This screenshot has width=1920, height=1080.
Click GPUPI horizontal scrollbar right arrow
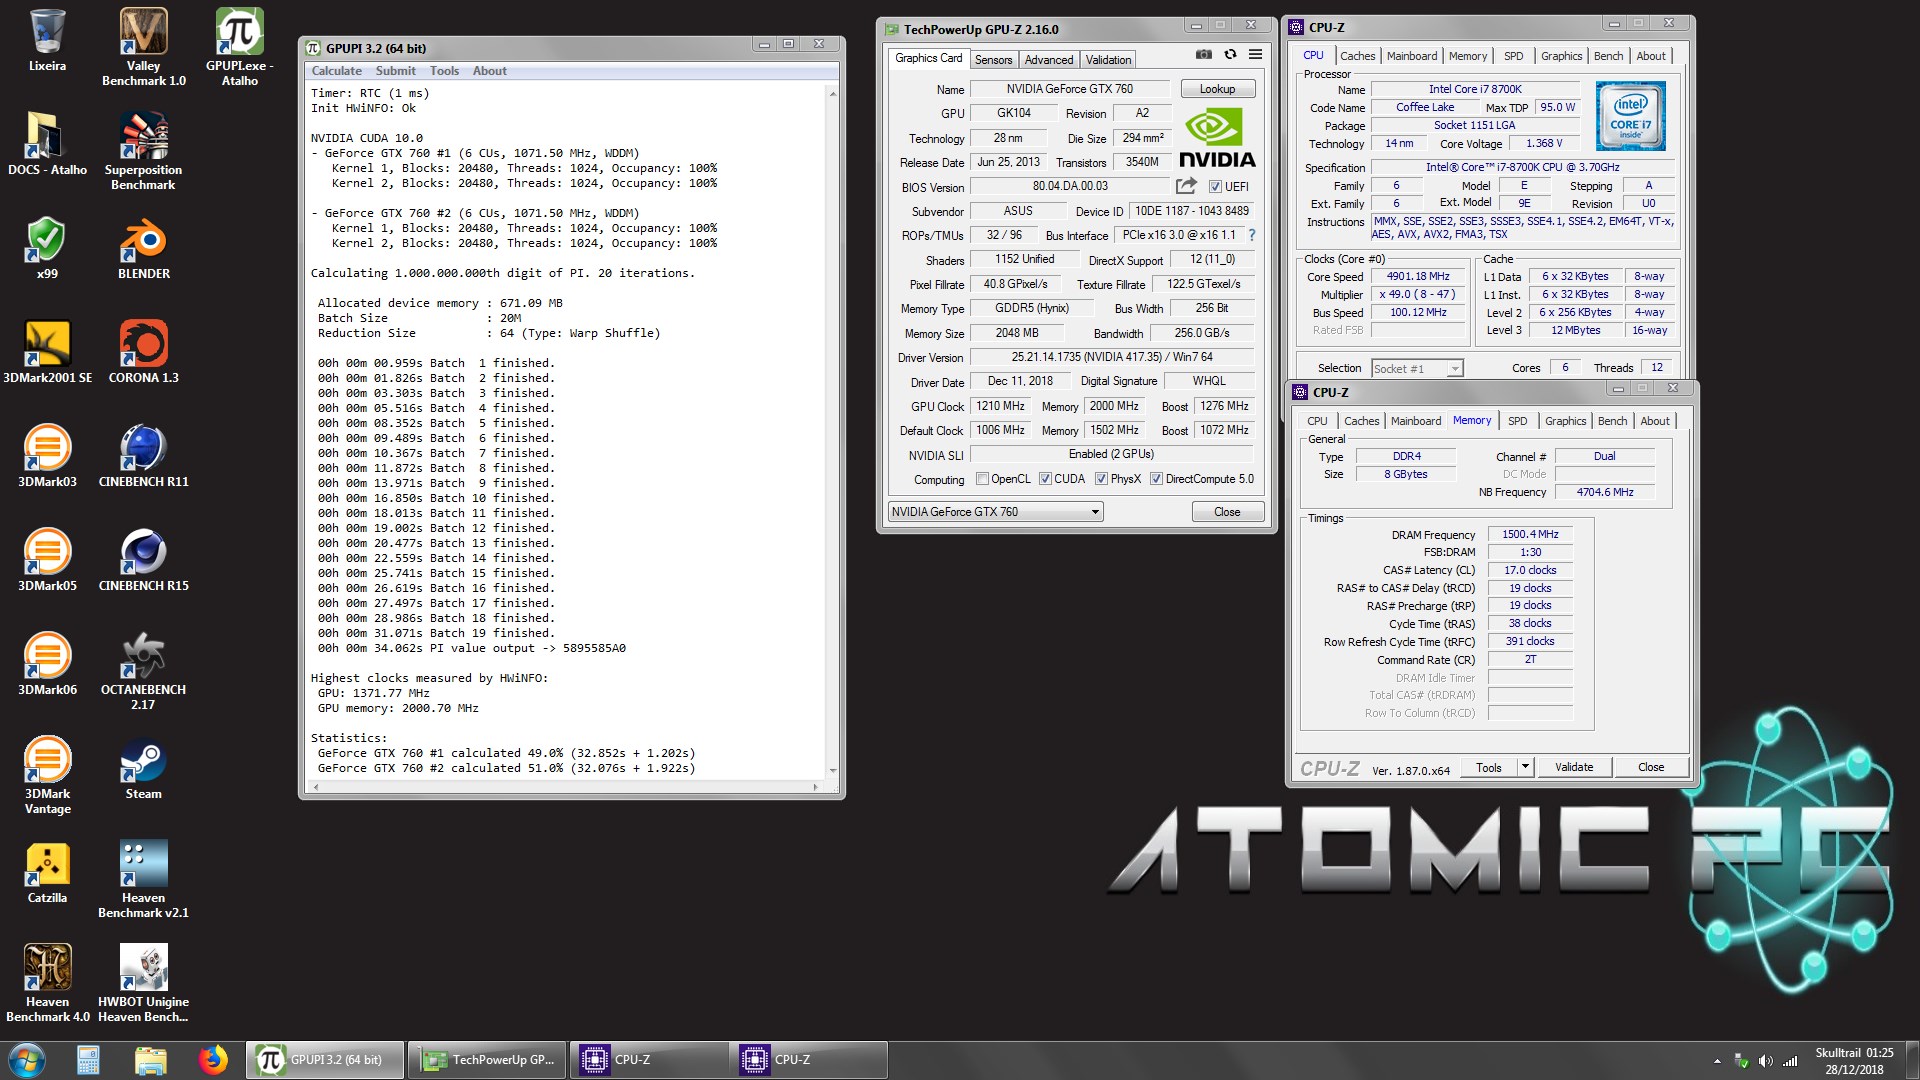pos(816,788)
